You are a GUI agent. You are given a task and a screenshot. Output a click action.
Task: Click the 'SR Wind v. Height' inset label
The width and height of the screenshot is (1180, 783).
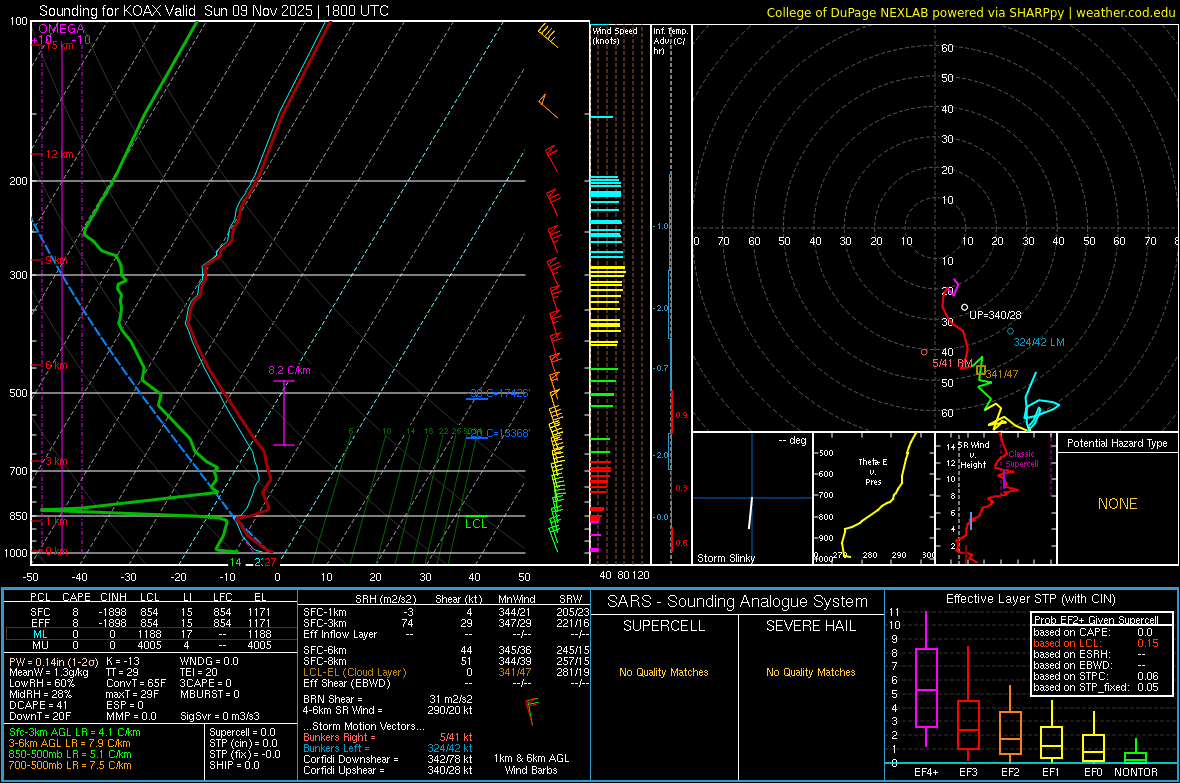(974, 455)
